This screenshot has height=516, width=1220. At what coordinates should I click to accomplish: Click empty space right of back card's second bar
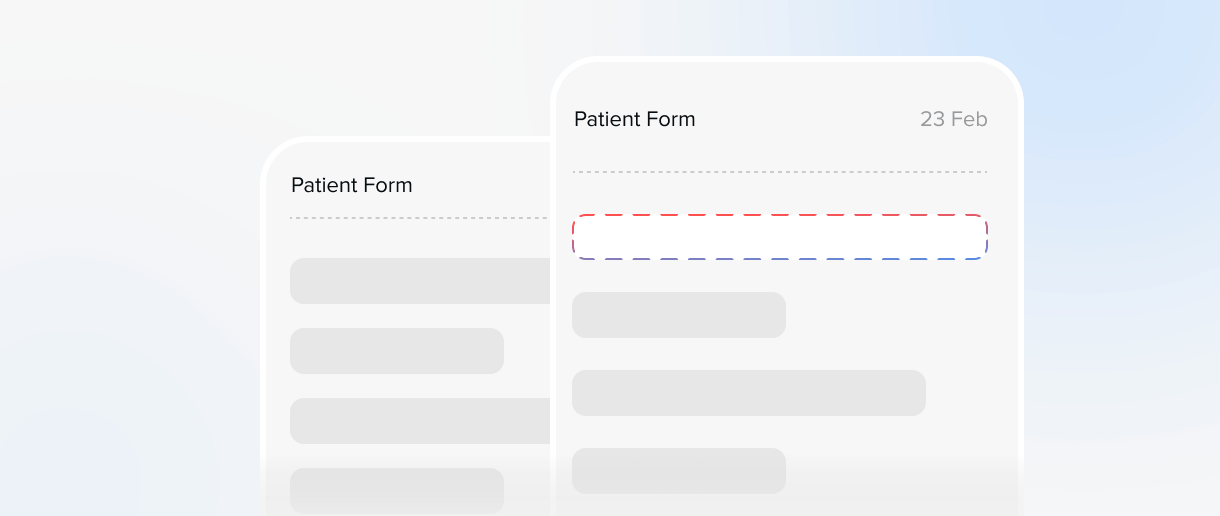coord(526,351)
